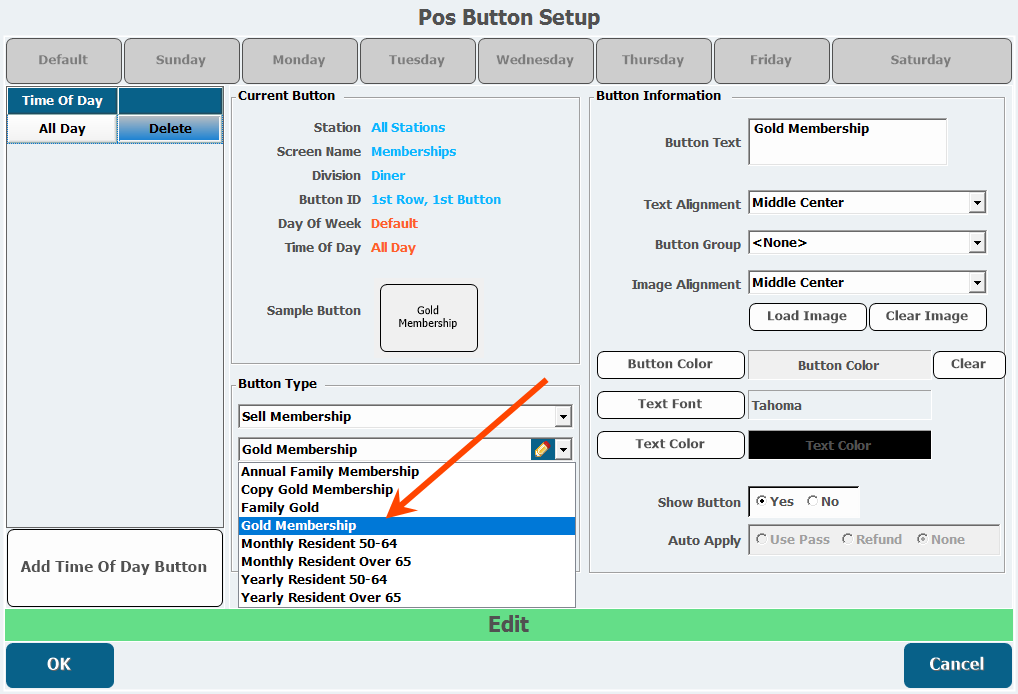The height and width of the screenshot is (694, 1018).
Task: Click the Add Time Of Day Button
Action: point(115,568)
